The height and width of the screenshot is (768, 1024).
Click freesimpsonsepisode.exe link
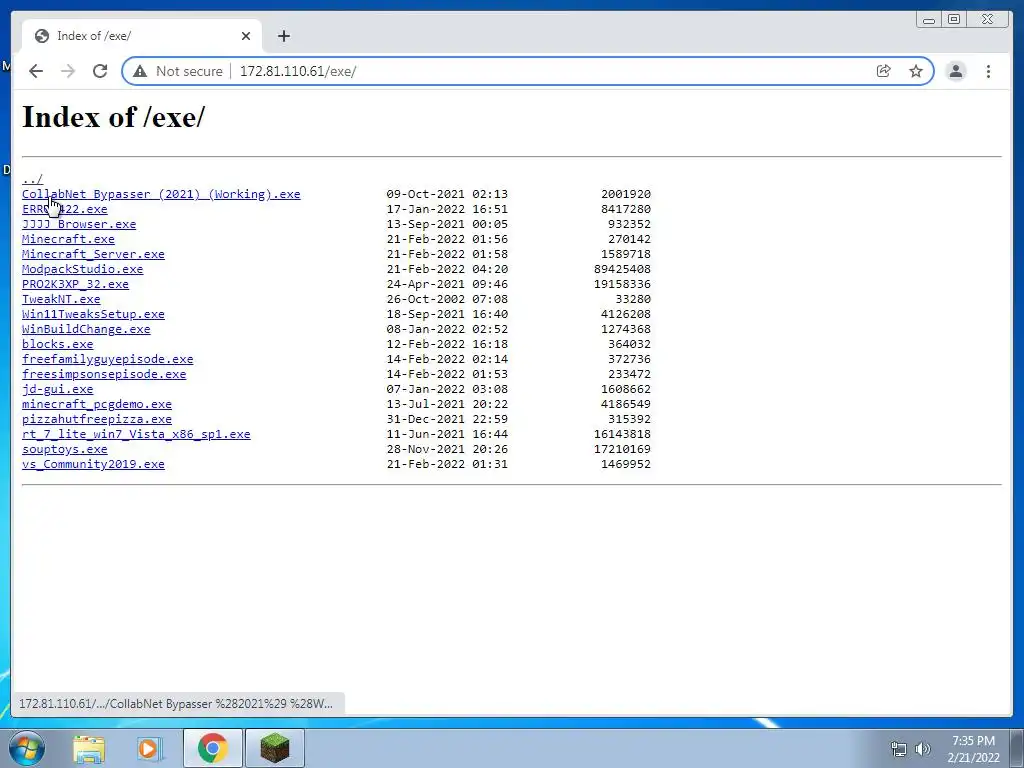click(x=104, y=374)
